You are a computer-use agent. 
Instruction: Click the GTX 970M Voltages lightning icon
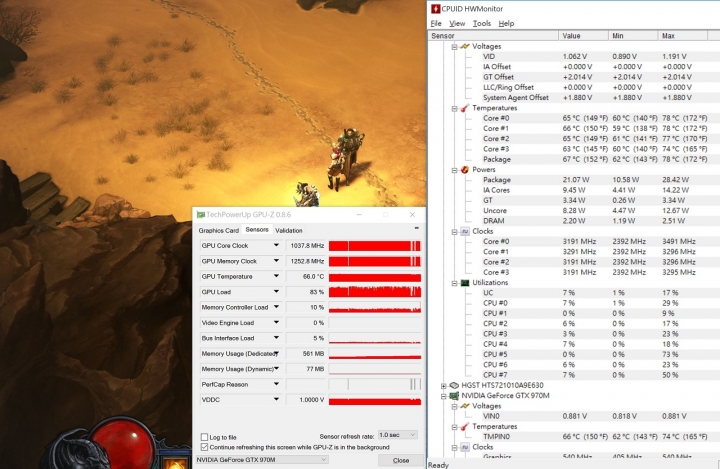(x=465, y=406)
